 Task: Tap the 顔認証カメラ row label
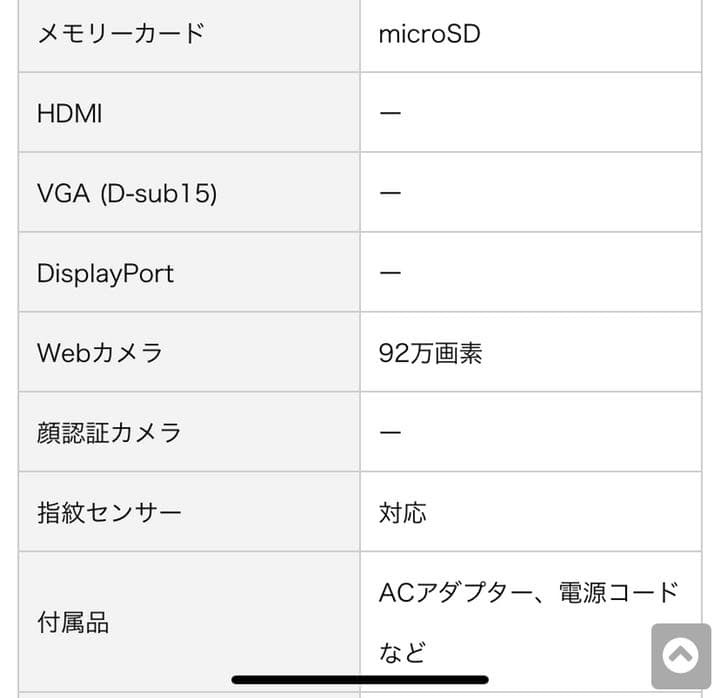pos(109,433)
